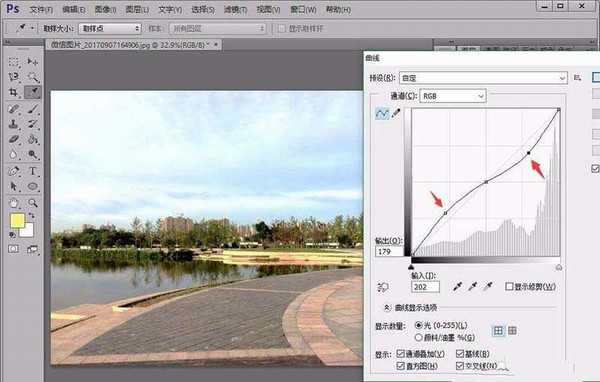
Task: Collapse the toolbox panel arrows
Action: tap(7, 41)
